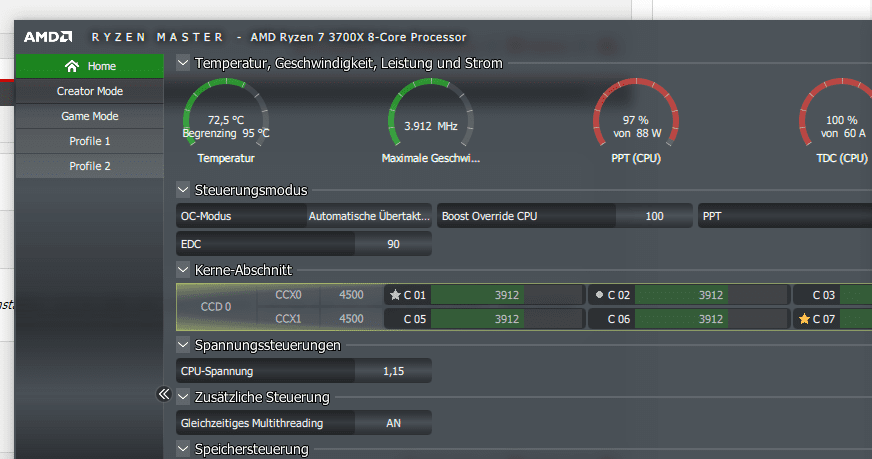The width and height of the screenshot is (872, 459).
Task: Click the C 03 core label
Action: coord(824,295)
